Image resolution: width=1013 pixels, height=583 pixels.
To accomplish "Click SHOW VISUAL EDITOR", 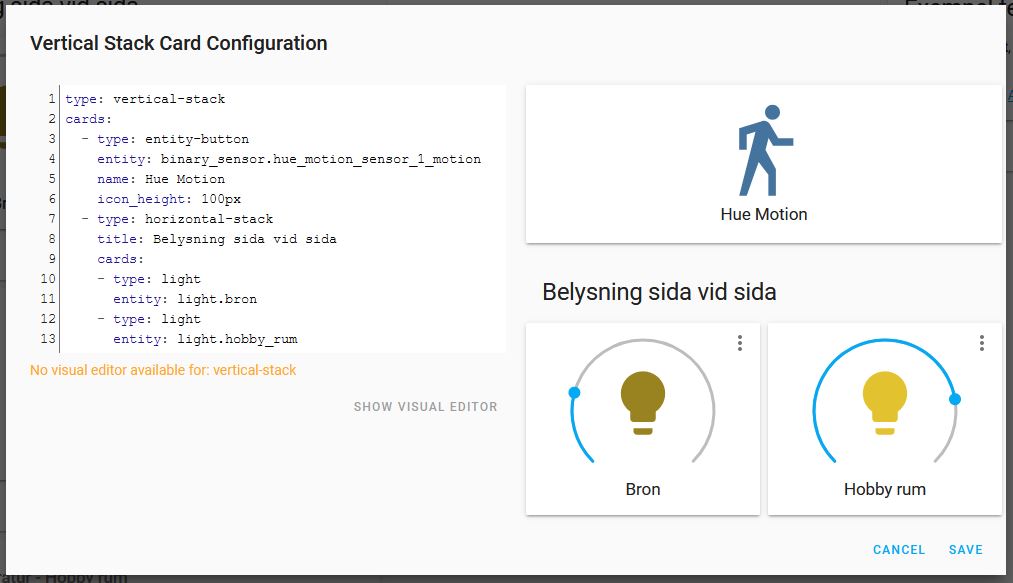I will [x=426, y=407].
